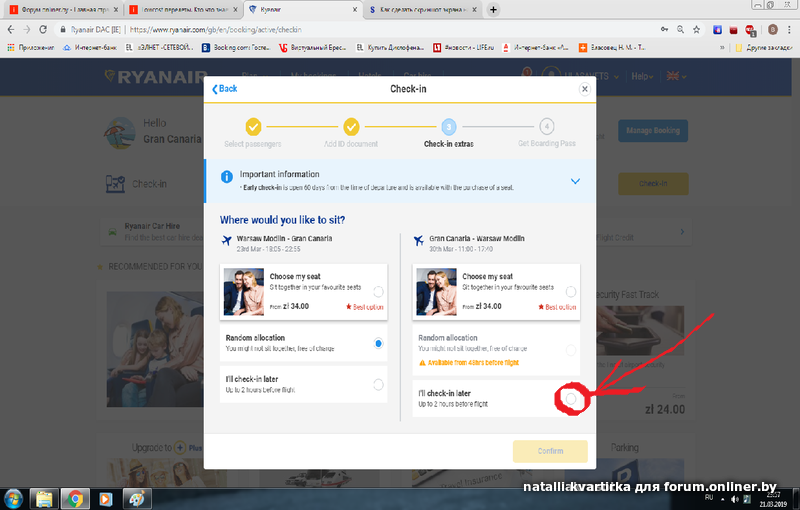Select I'll check-in later for return flight
The width and height of the screenshot is (800, 510).
point(571,399)
